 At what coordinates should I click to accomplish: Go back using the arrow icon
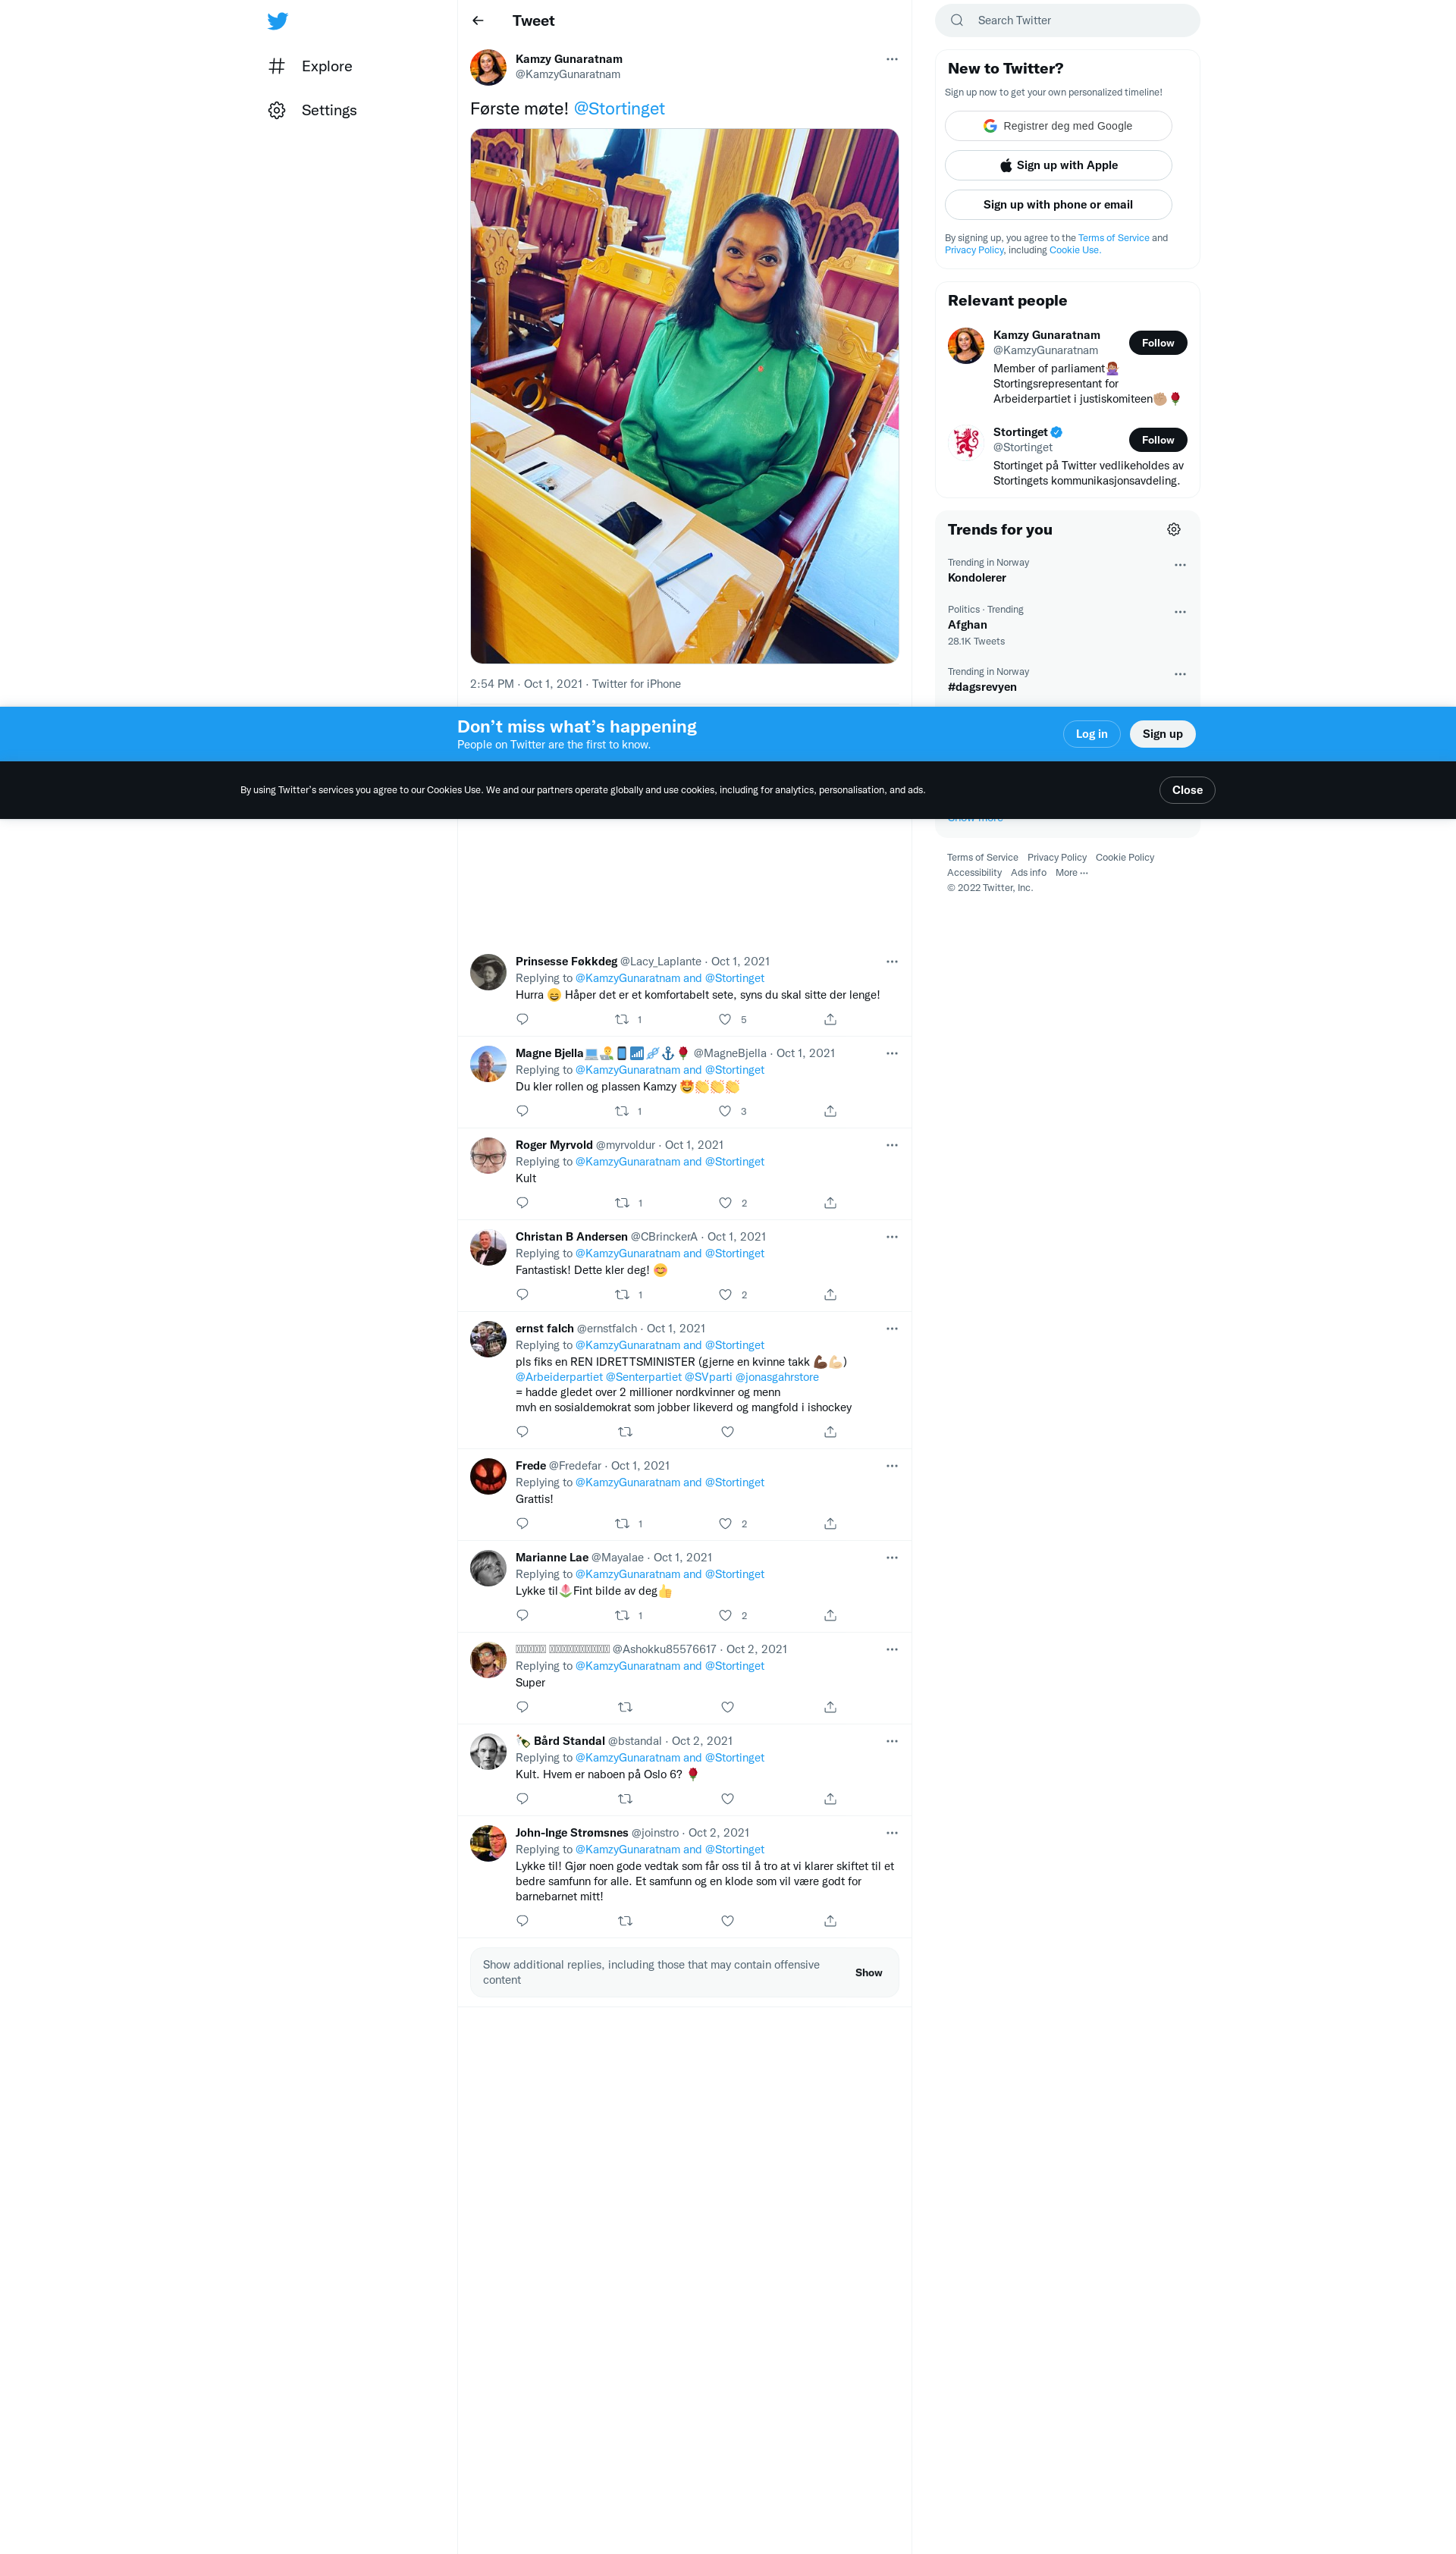[x=478, y=21]
